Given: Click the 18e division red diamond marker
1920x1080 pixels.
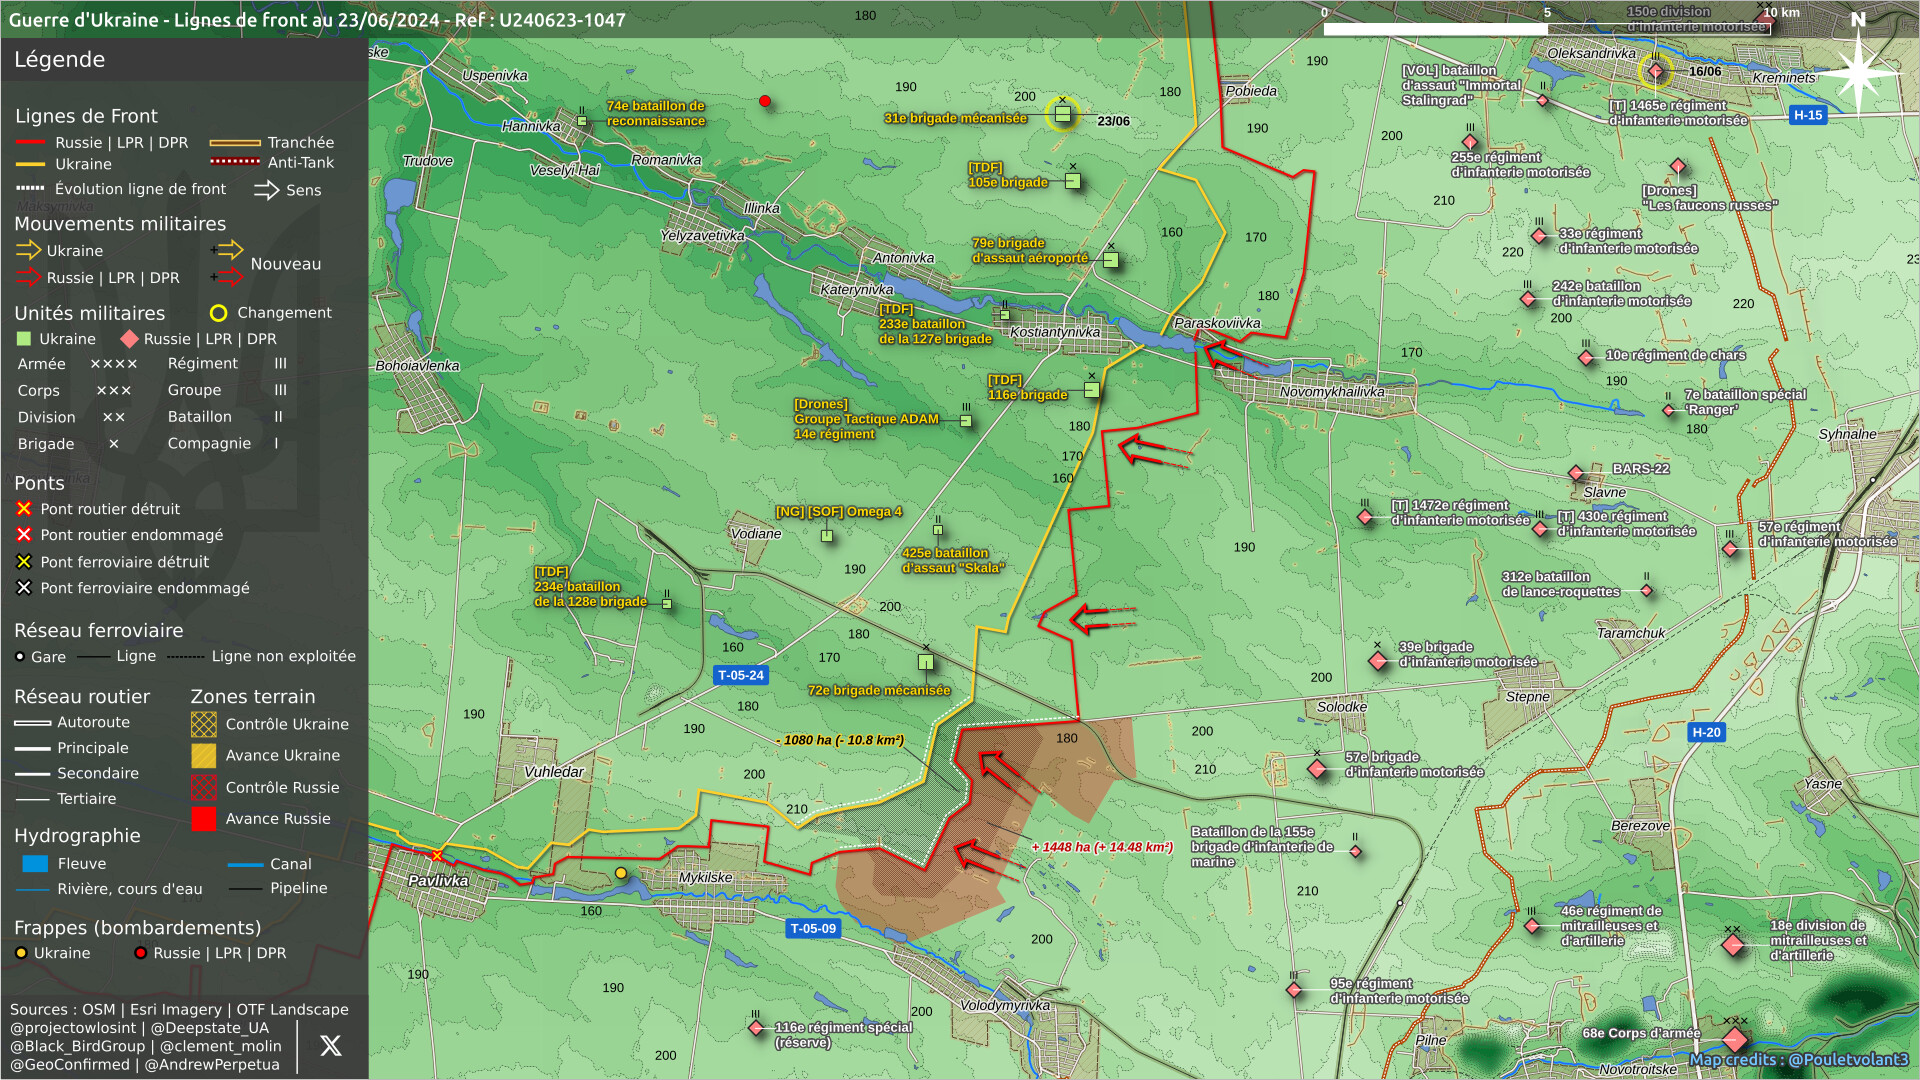Looking at the screenshot, I should 1733,945.
